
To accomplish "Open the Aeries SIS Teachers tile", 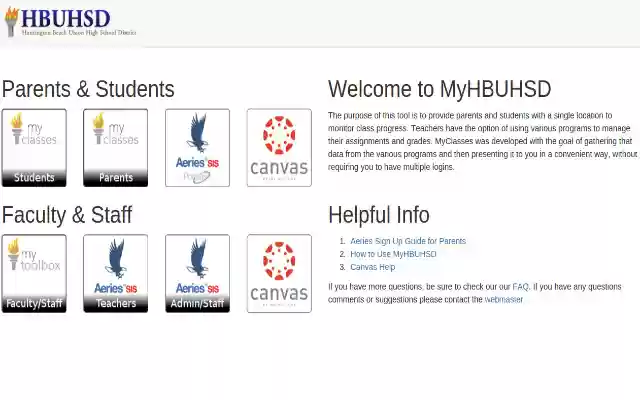I will (116, 273).
